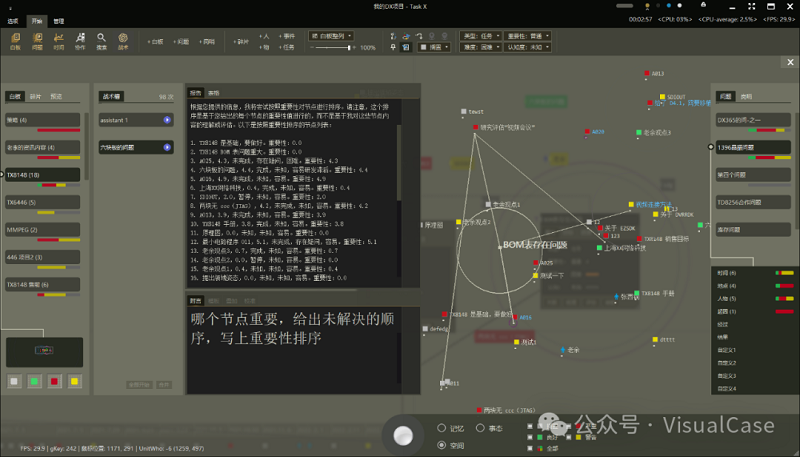Click the round joystick button at bottom

click(x=403, y=436)
